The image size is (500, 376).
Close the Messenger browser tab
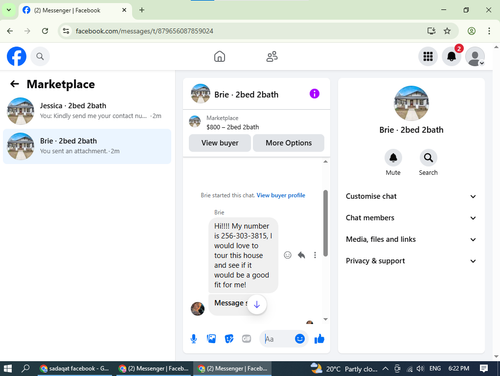(124, 10)
